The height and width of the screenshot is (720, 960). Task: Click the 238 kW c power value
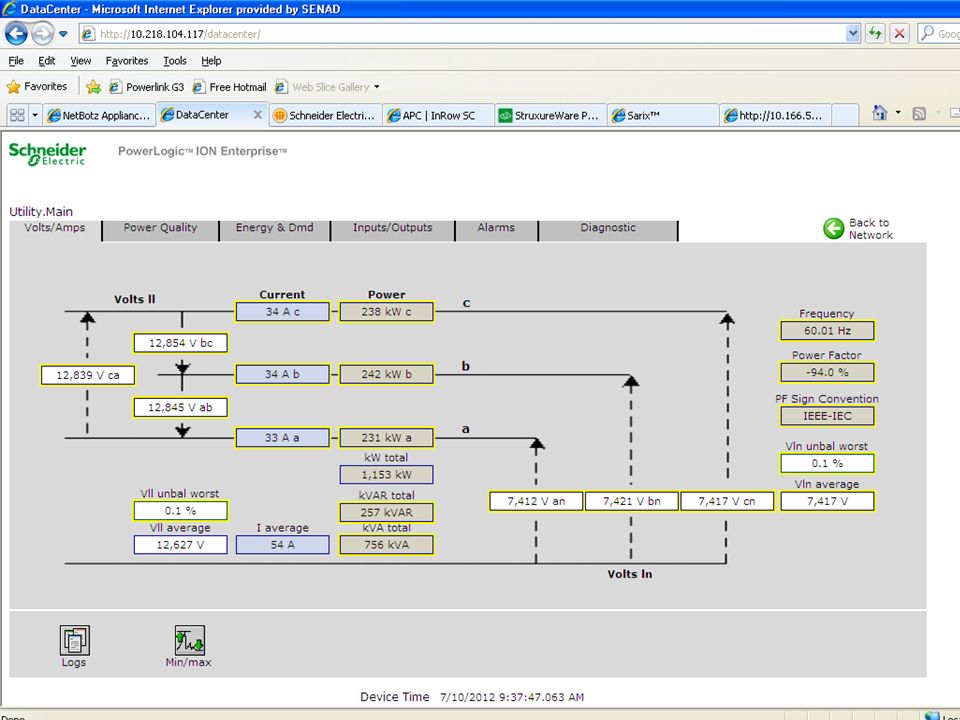coord(386,312)
